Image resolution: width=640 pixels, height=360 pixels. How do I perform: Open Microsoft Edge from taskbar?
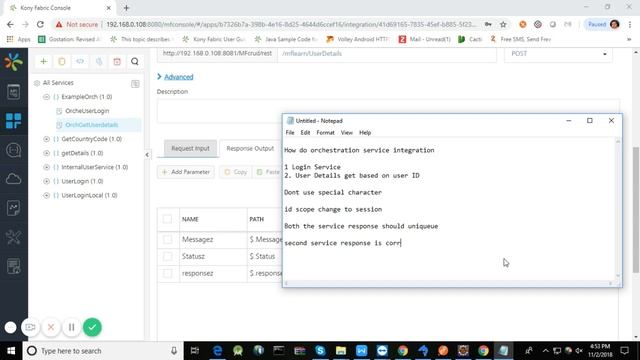tap(218, 351)
